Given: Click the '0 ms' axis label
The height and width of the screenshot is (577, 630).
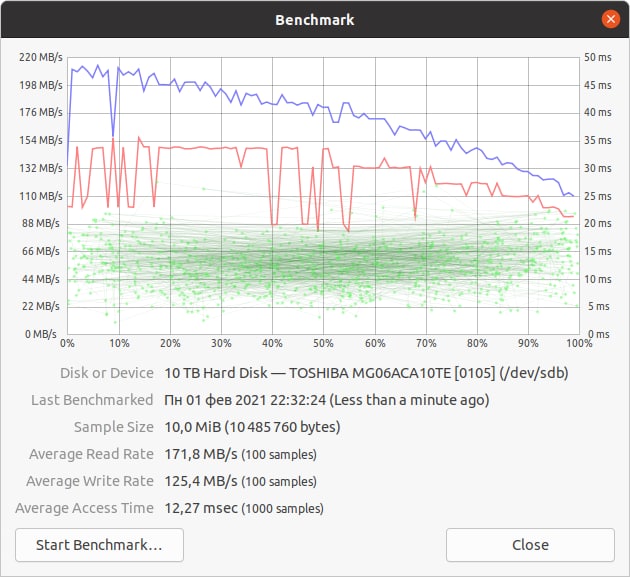Looking at the screenshot, I should point(599,334).
